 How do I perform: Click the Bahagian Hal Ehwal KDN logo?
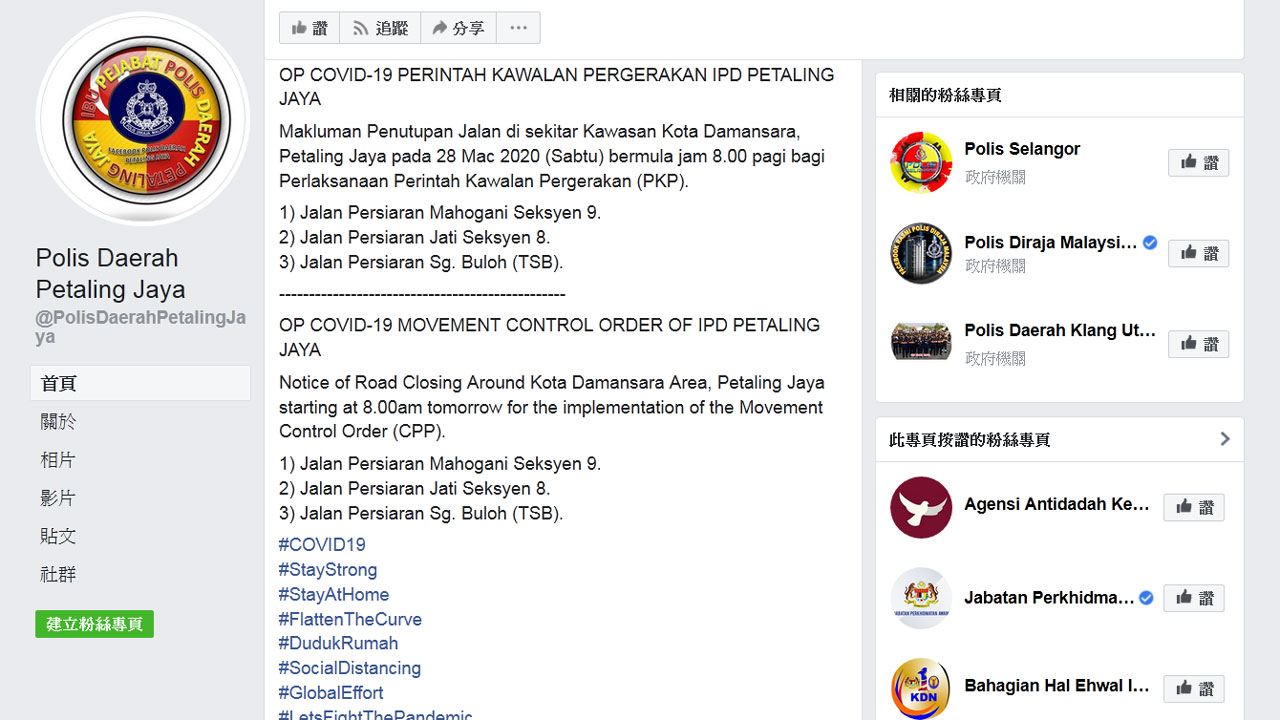coord(921,688)
